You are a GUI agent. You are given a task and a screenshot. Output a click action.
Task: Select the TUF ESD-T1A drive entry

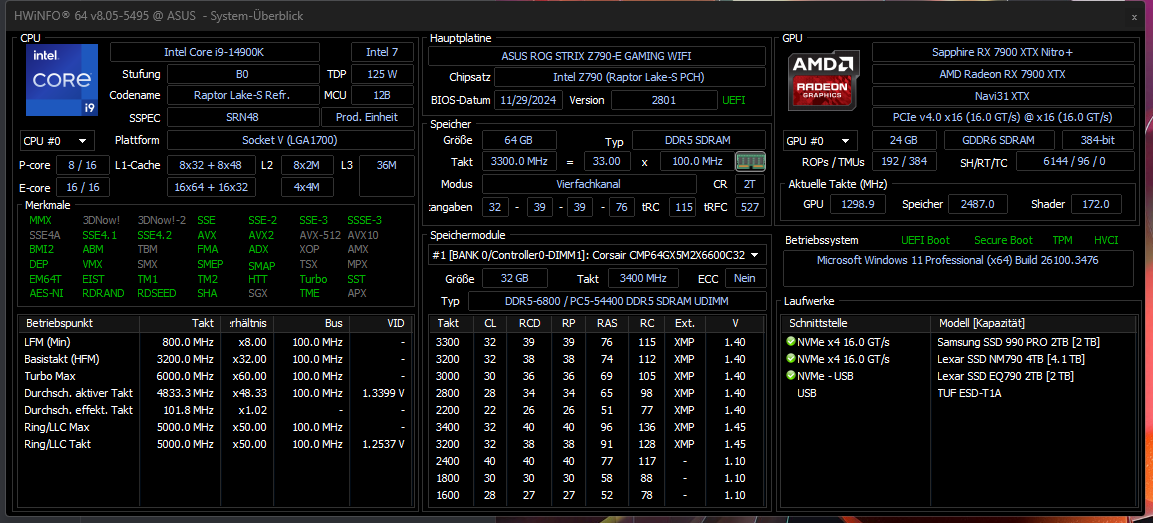[958, 393]
